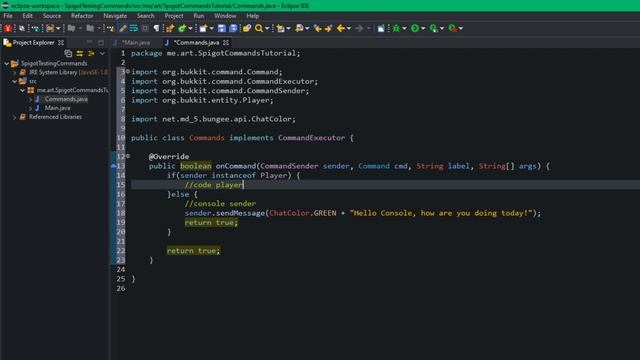This screenshot has height=360, width=640.
Task: Open the Back history dropdown arrow
Action: (349, 29)
